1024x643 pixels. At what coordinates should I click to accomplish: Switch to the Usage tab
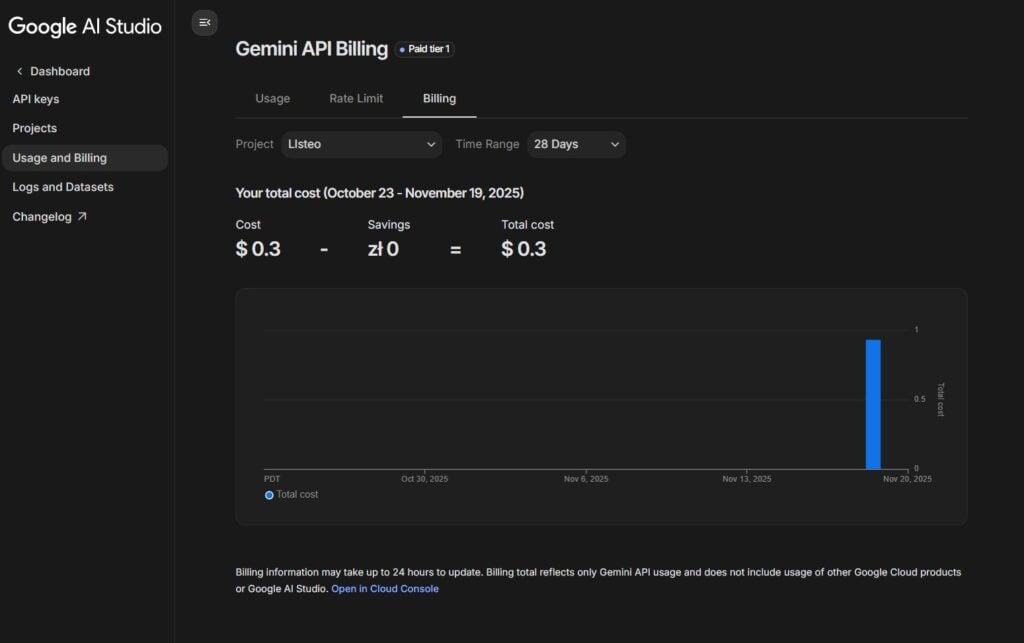click(272, 99)
